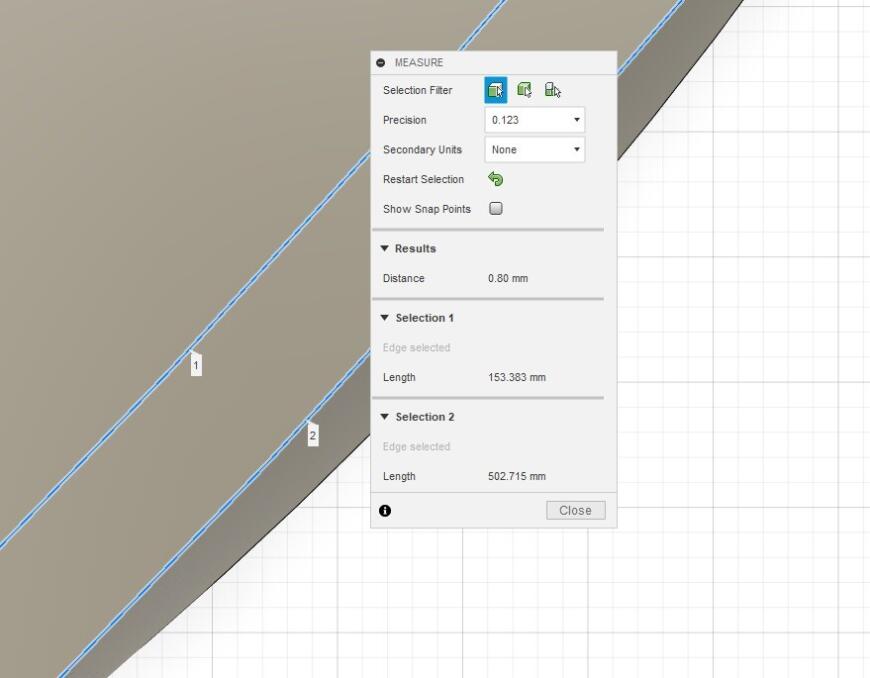Click measurement marker label 1
The image size is (870, 678).
196,365
